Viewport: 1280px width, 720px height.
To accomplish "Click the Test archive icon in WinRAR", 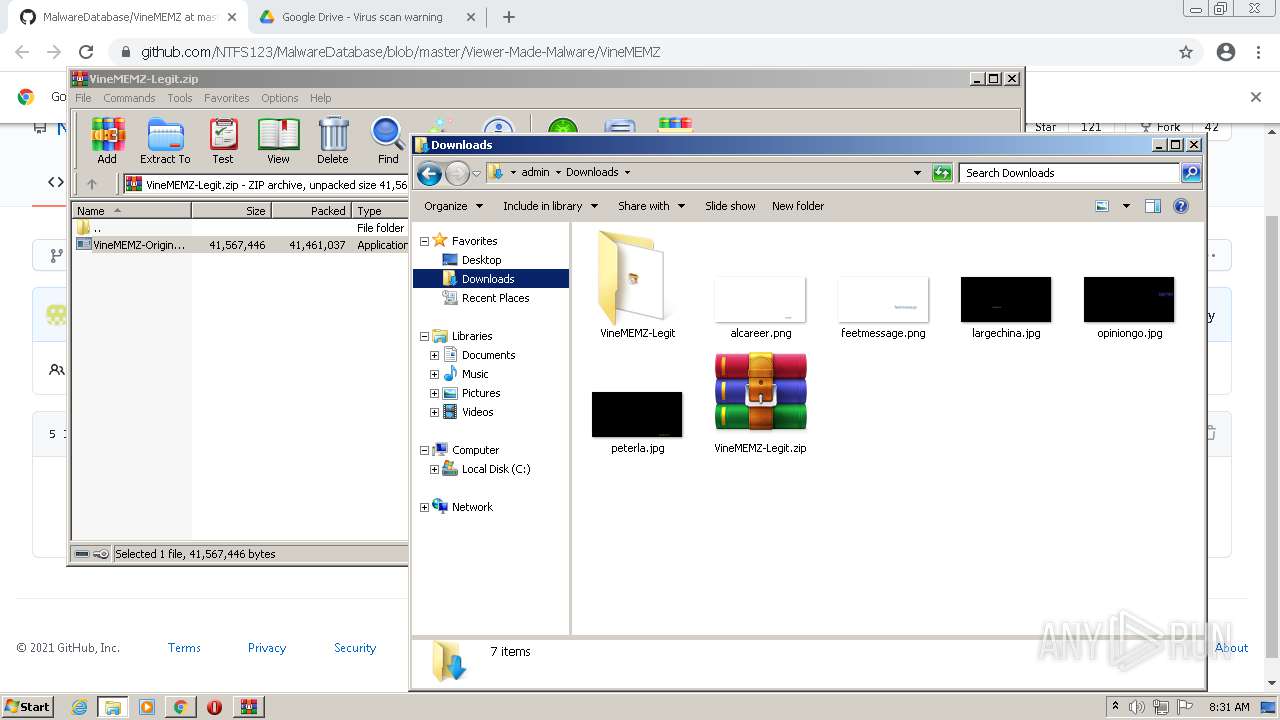I will (223, 140).
